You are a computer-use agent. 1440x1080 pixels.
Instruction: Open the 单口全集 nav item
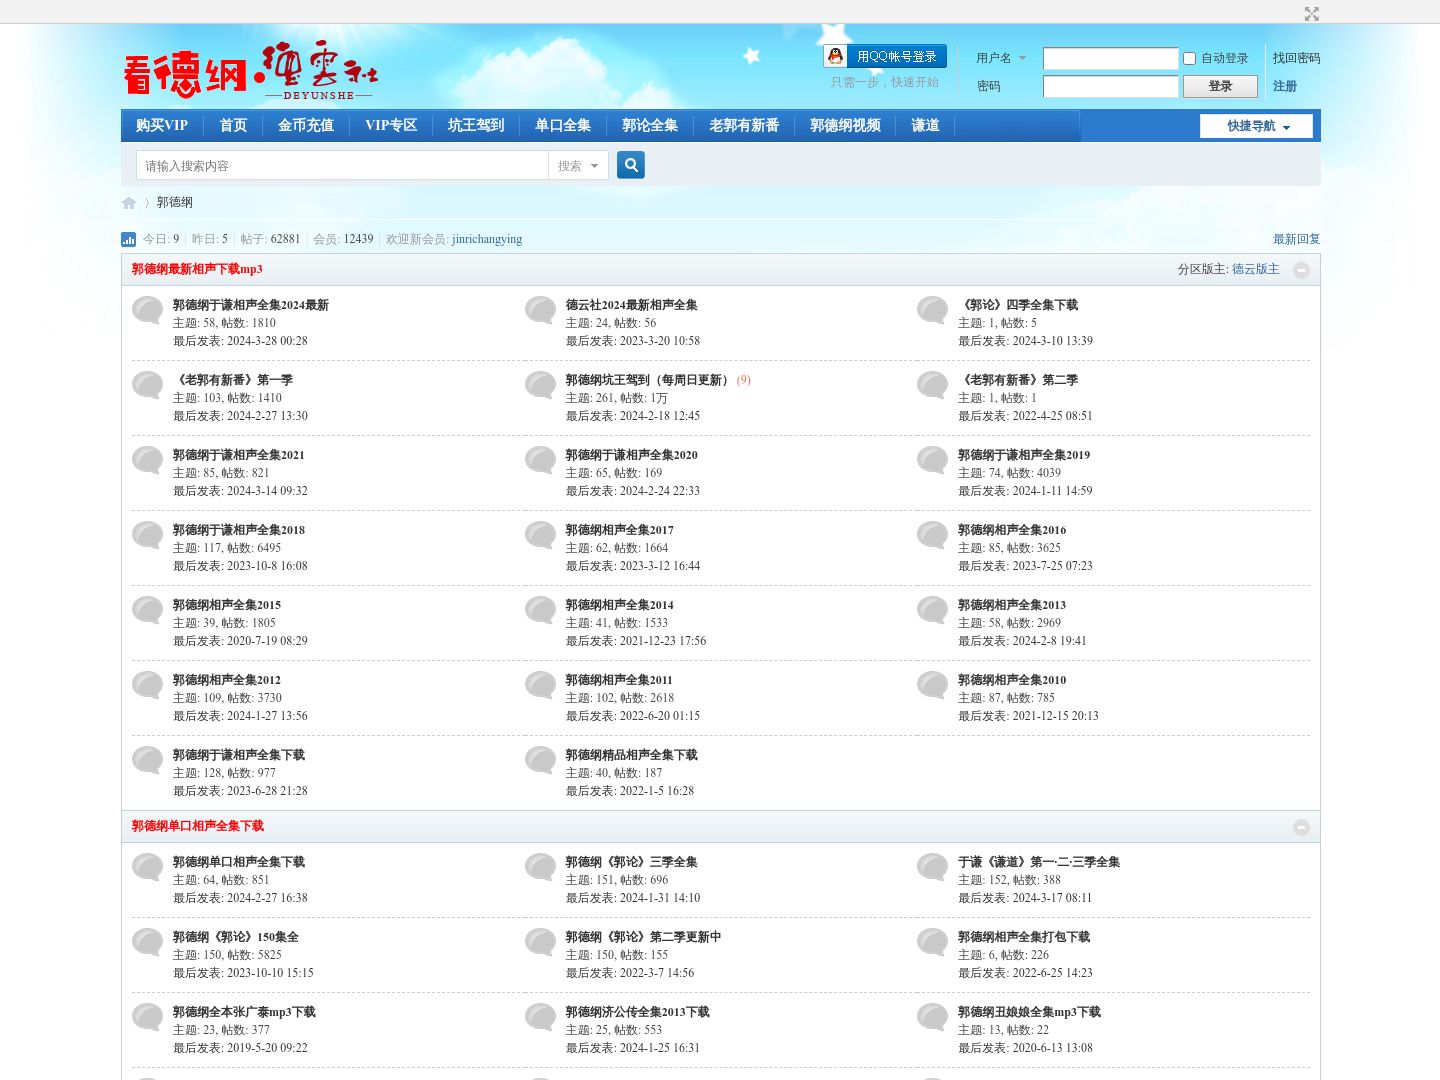pyautogui.click(x=563, y=125)
